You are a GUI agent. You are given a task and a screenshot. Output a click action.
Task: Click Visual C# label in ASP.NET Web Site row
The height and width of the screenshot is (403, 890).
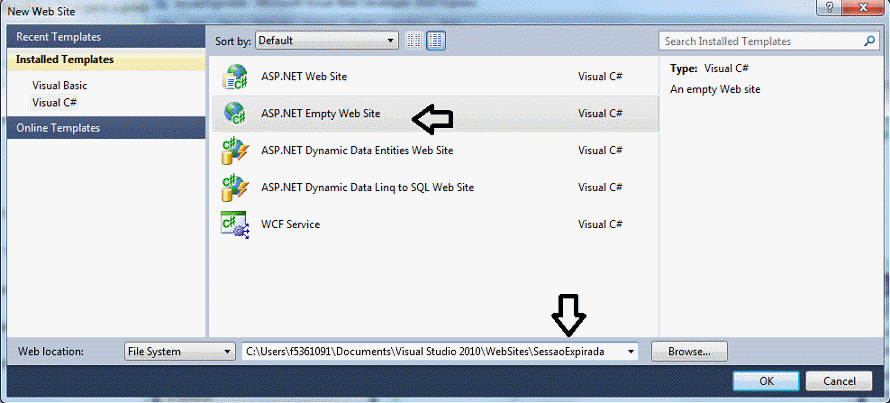(600, 76)
